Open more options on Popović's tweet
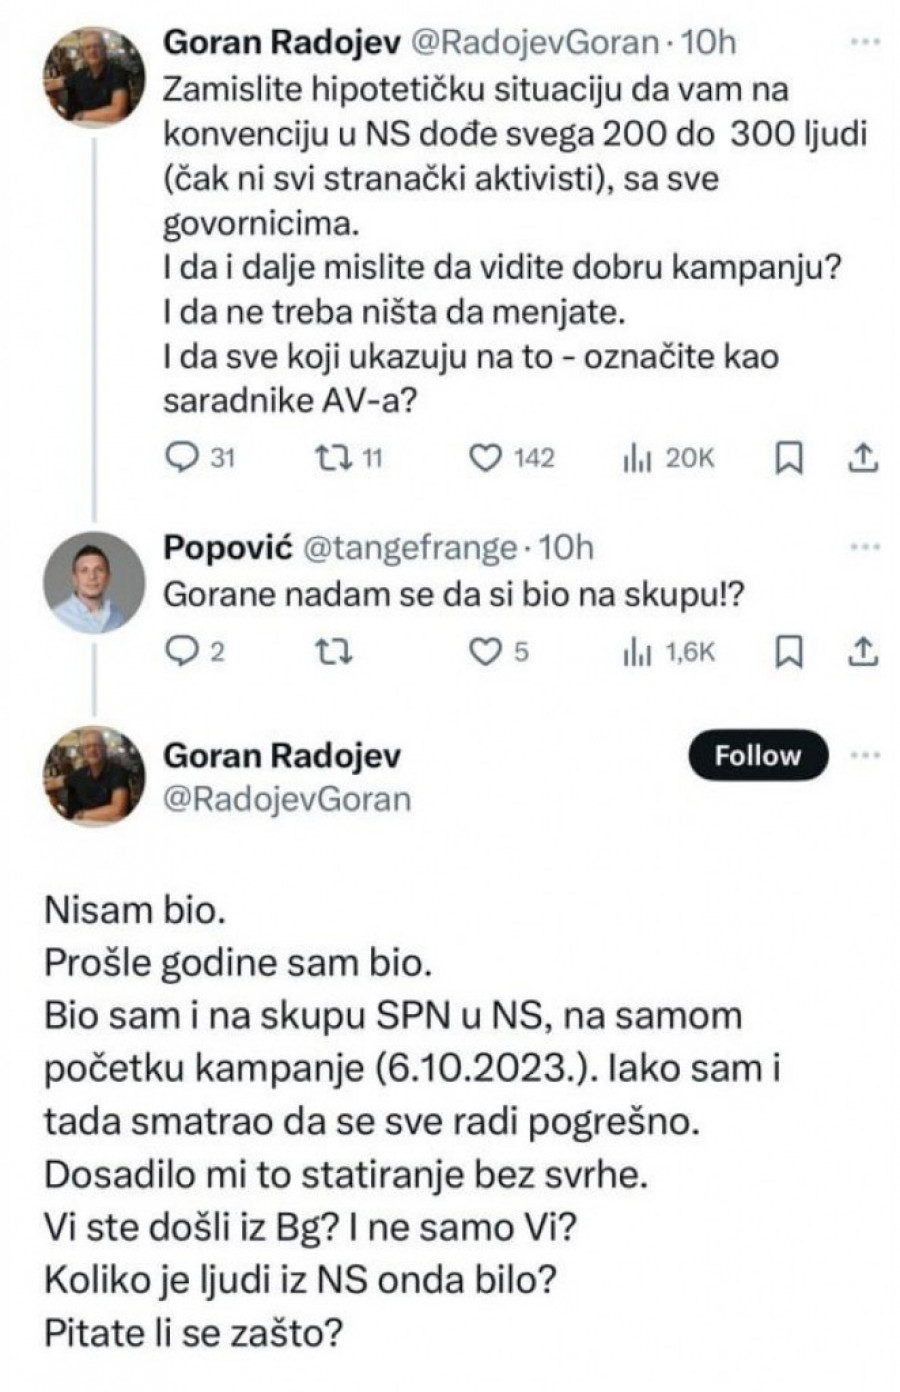This screenshot has width=900, height=1392. (864, 547)
